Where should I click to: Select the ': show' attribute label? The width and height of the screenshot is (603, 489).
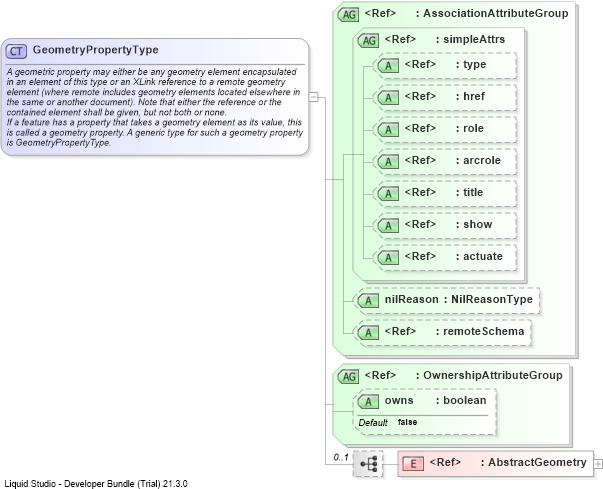pyautogui.click(x=474, y=224)
